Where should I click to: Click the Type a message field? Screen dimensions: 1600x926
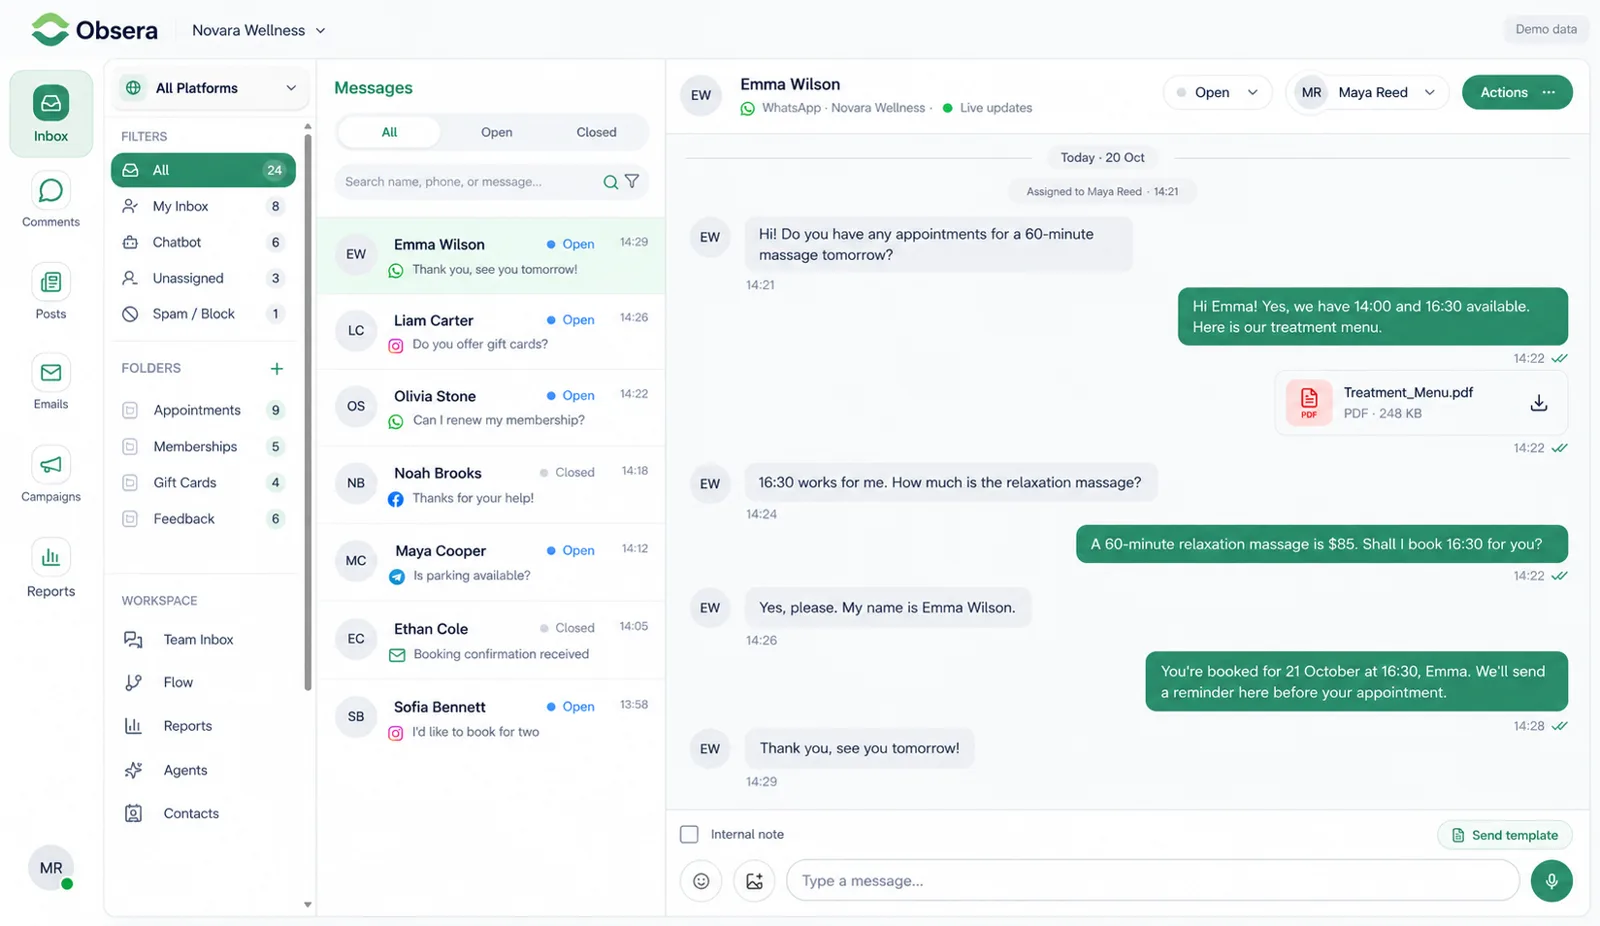1152,881
